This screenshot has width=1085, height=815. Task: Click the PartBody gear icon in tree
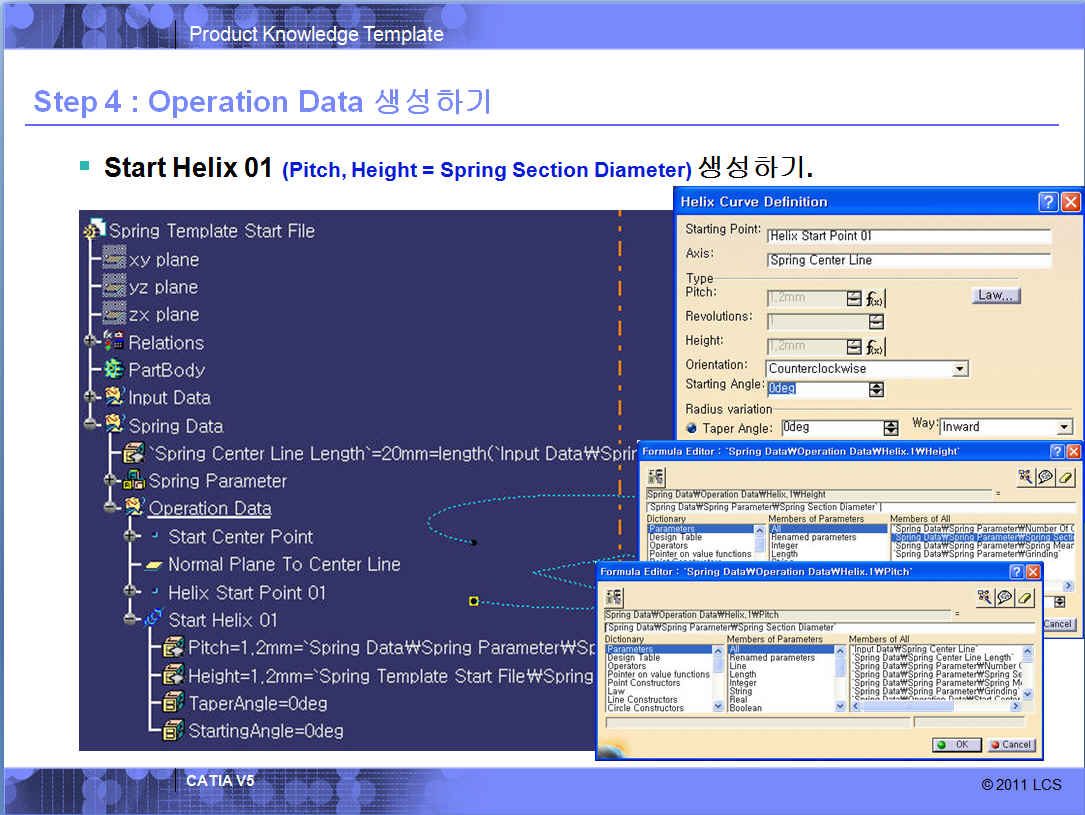coord(114,370)
